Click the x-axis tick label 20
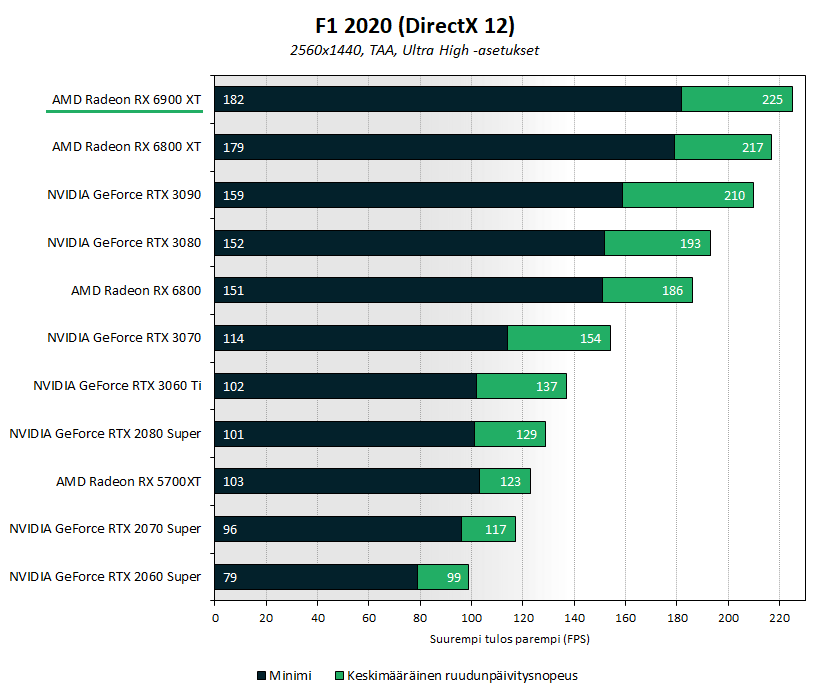The image size is (830, 697). tap(266, 618)
